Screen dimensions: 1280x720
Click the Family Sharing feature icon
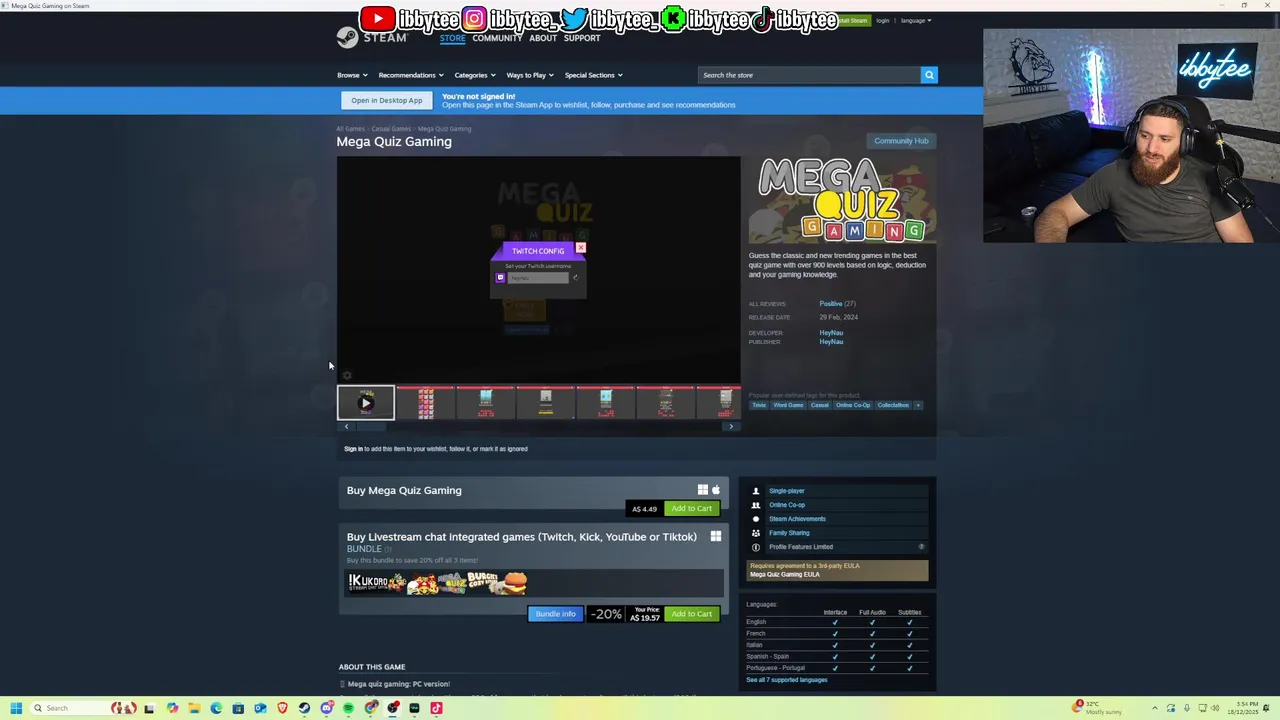[x=756, y=533]
